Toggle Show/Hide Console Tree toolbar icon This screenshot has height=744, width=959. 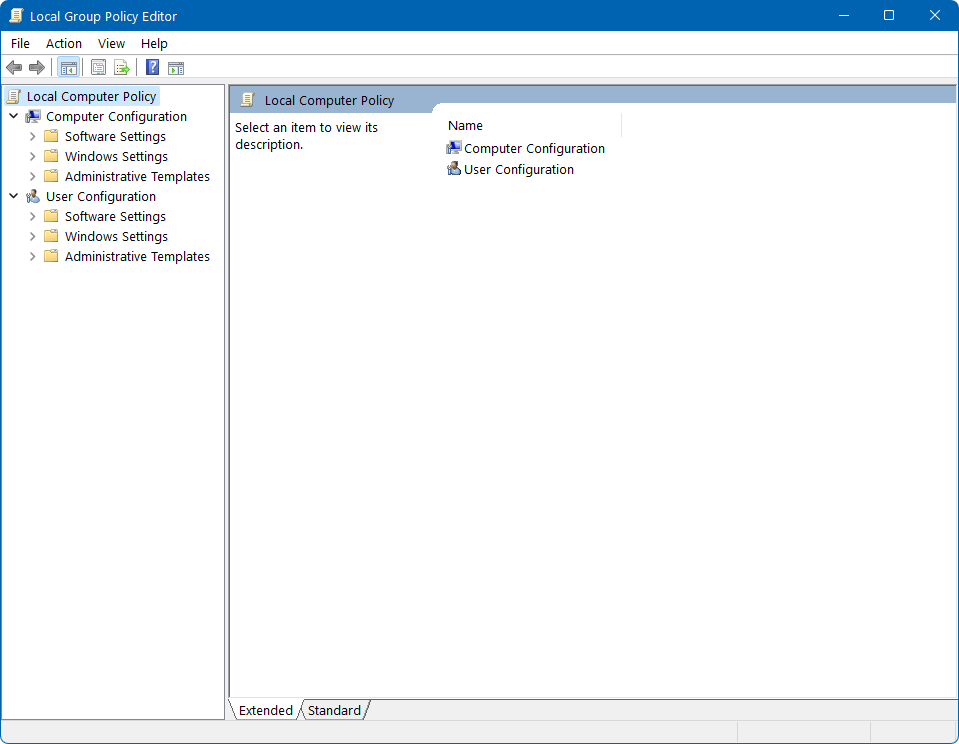pos(68,67)
